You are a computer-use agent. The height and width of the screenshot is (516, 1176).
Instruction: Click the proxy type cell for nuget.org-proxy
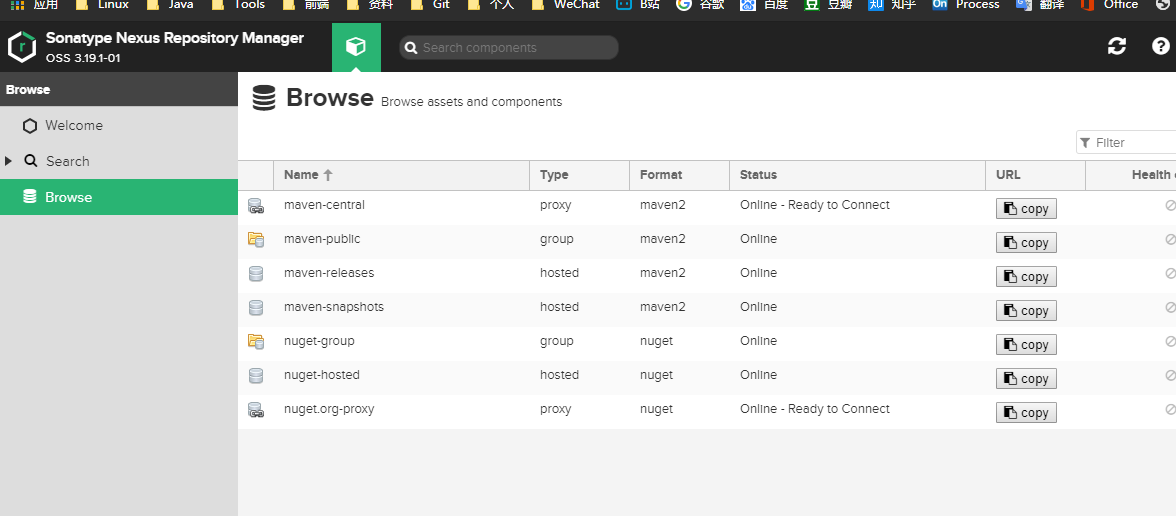coord(556,409)
